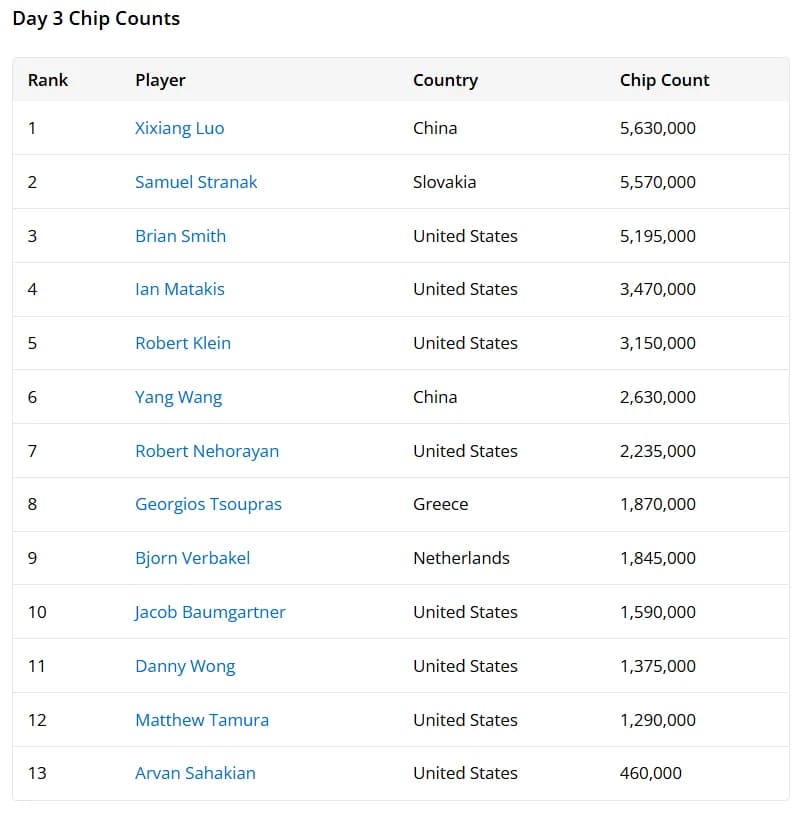Select the Robert Nehorayan link
Viewport: 801px width, 814px height.
(207, 451)
